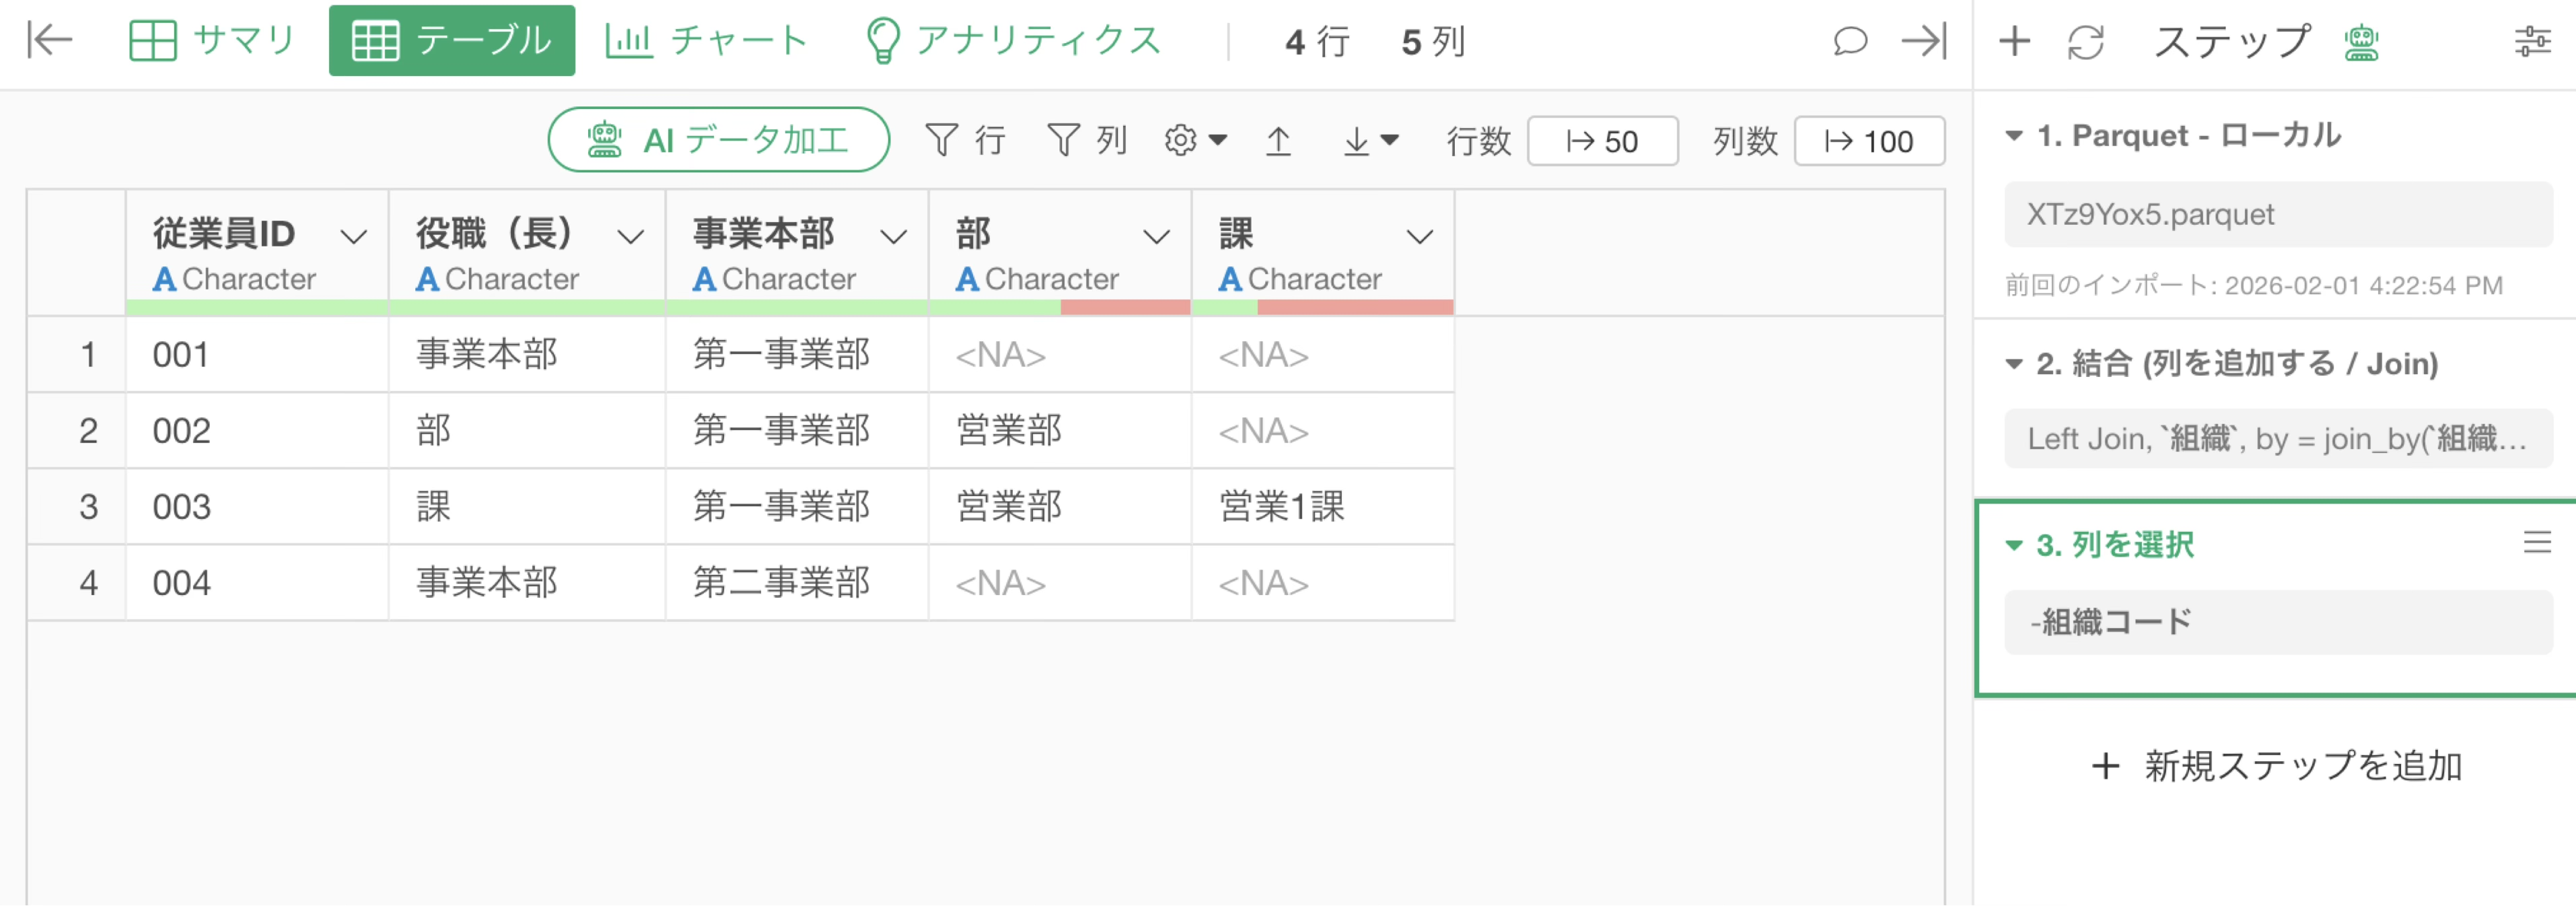Switch to the チャート tab
The image size is (2576, 906).
click(x=707, y=41)
